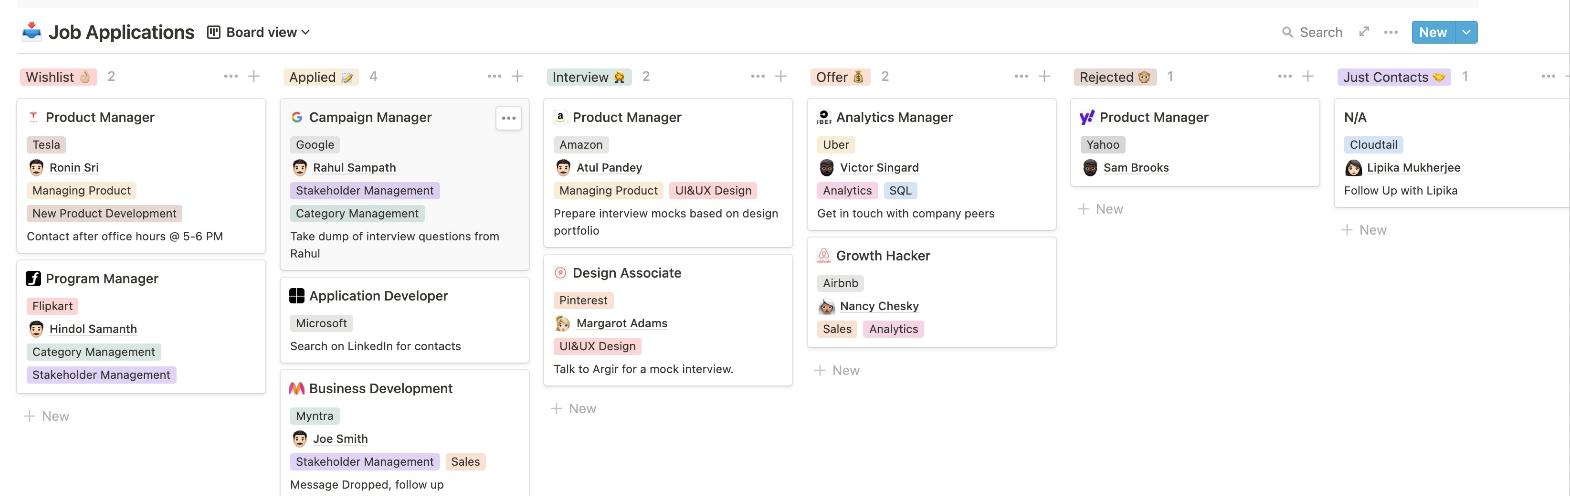
Task: Open Board view dropdown
Action: [258, 32]
